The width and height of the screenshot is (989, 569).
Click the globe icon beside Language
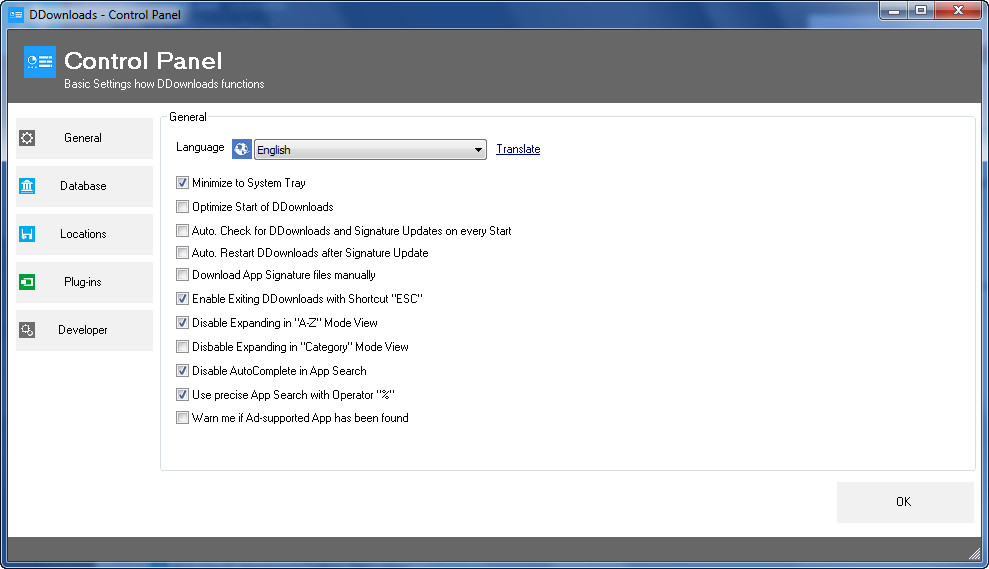click(242, 149)
